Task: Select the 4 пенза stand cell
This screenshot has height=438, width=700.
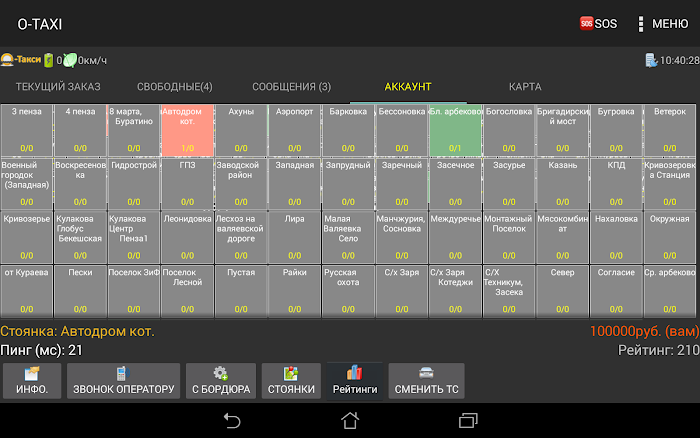Action: tap(80, 130)
